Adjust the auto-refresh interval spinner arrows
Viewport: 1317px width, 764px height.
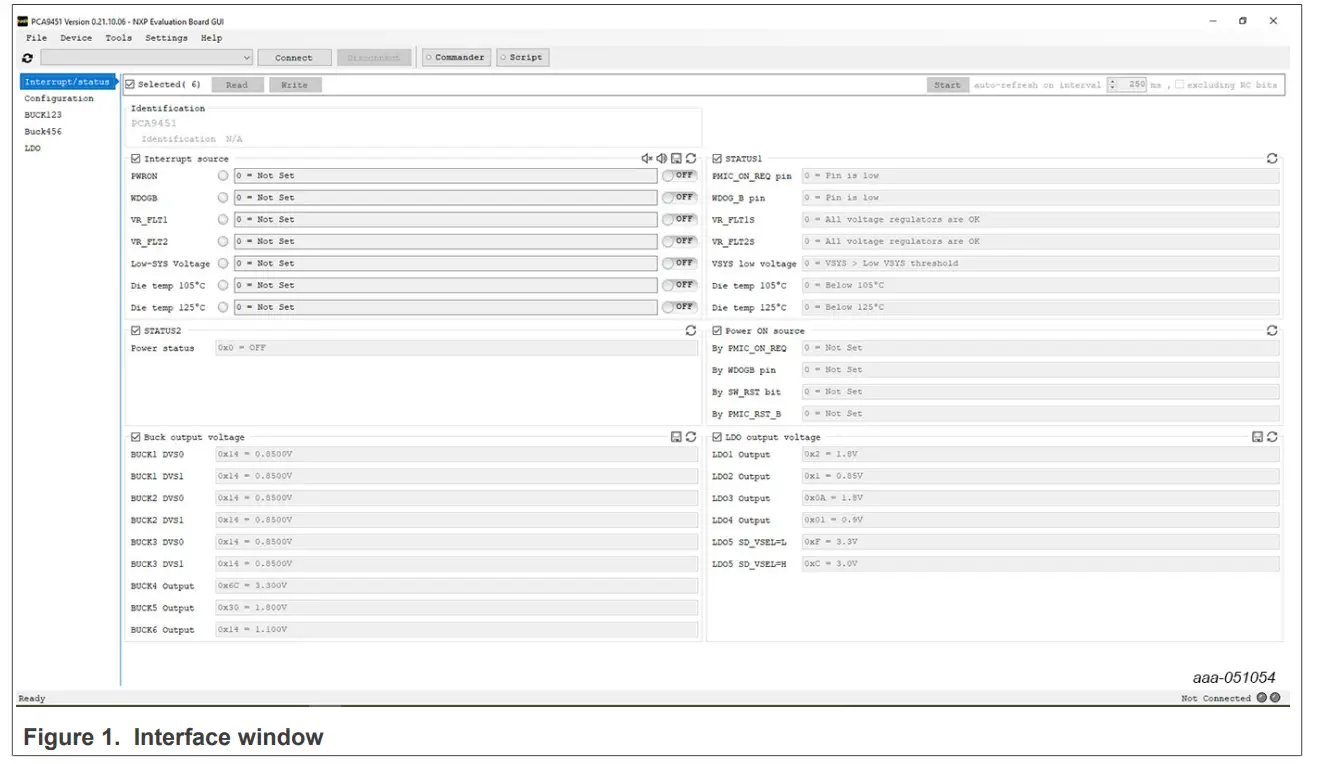click(1114, 85)
